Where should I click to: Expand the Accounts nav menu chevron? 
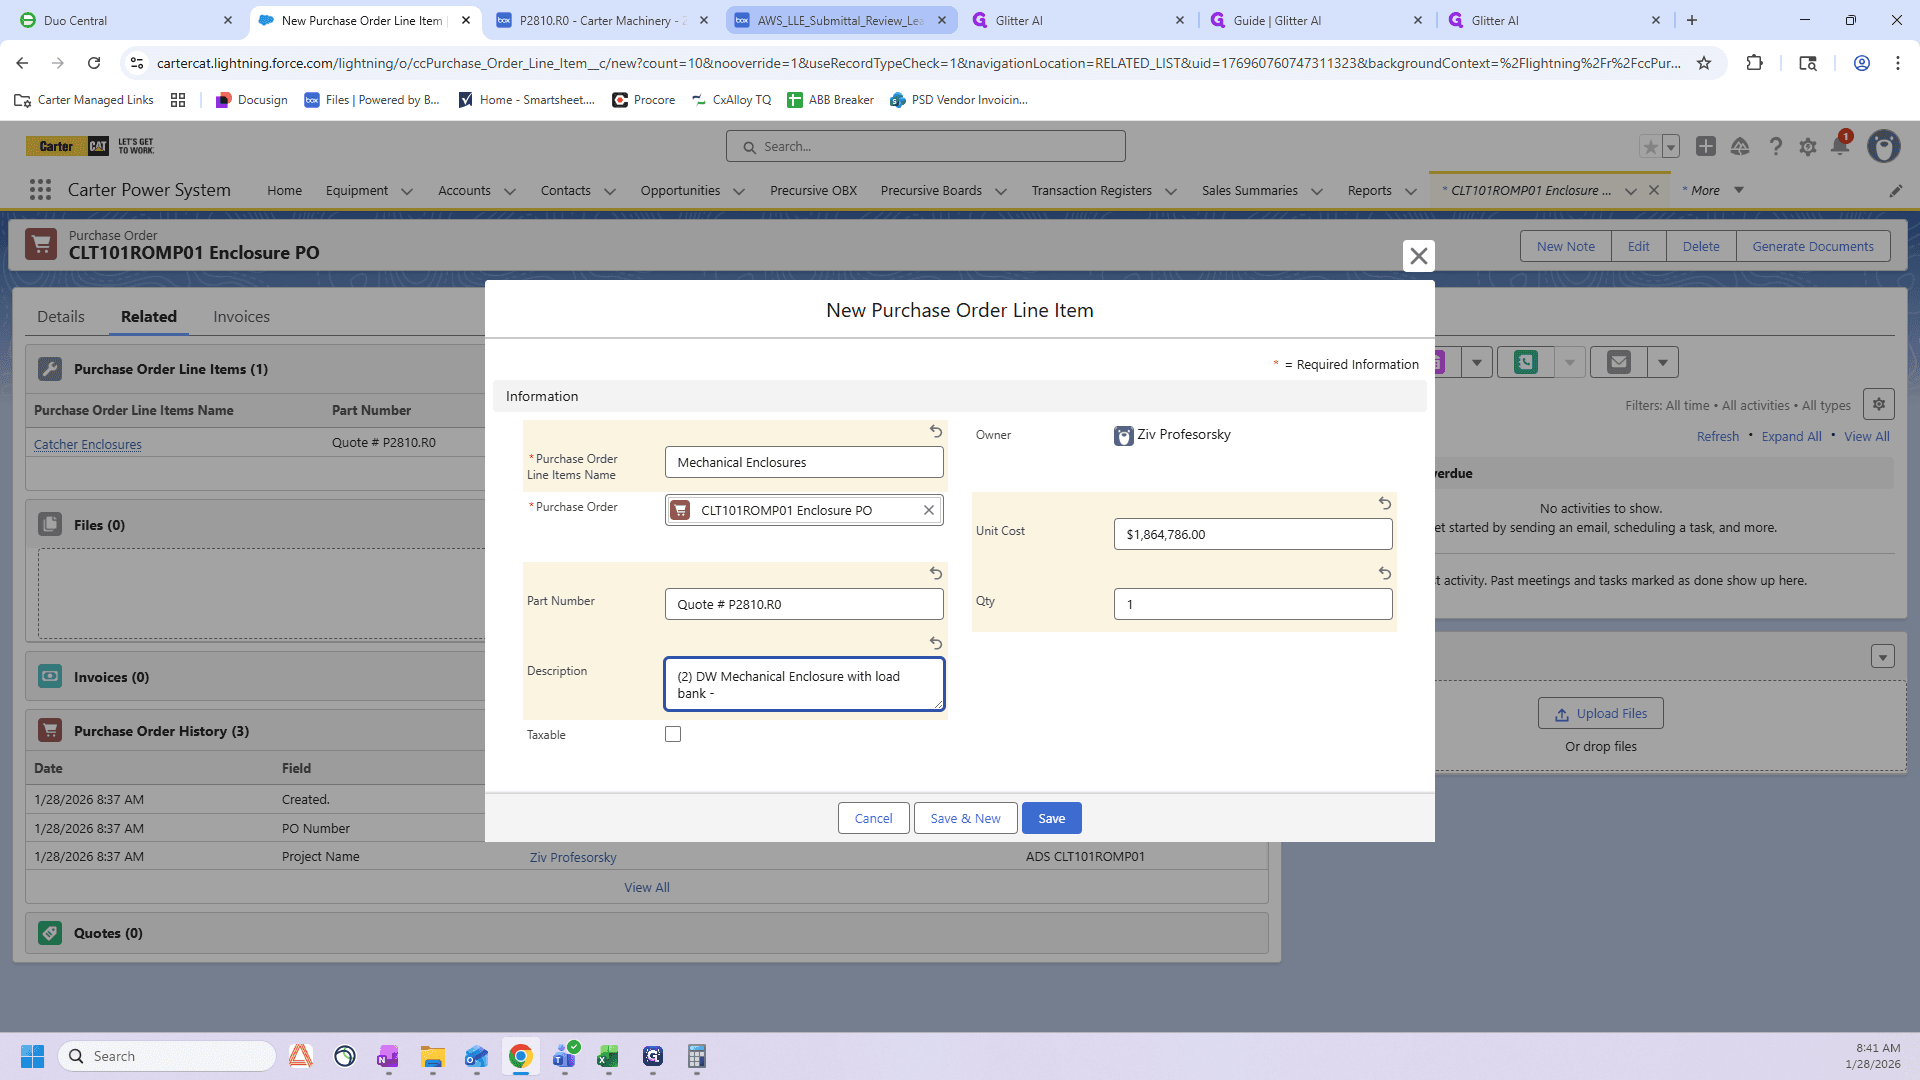point(510,191)
